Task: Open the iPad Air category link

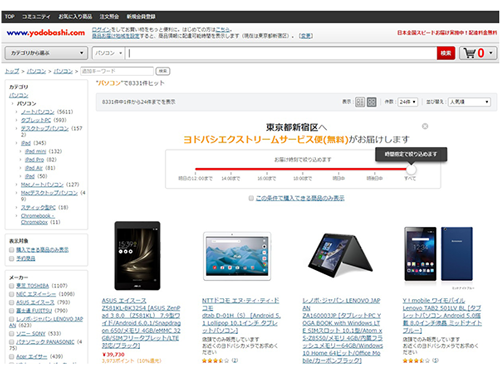Action: 34,168
